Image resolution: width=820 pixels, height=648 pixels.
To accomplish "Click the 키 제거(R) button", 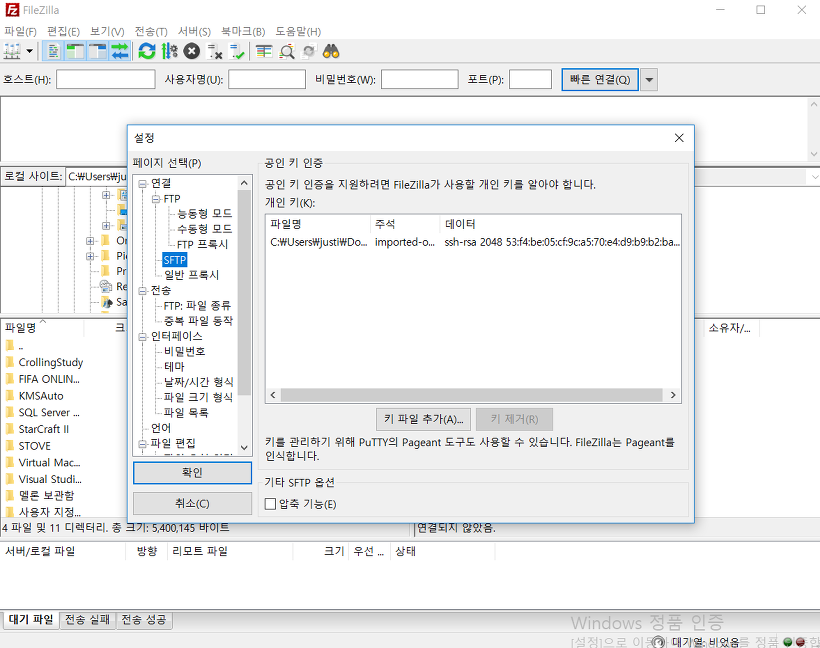I will [515, 419].
